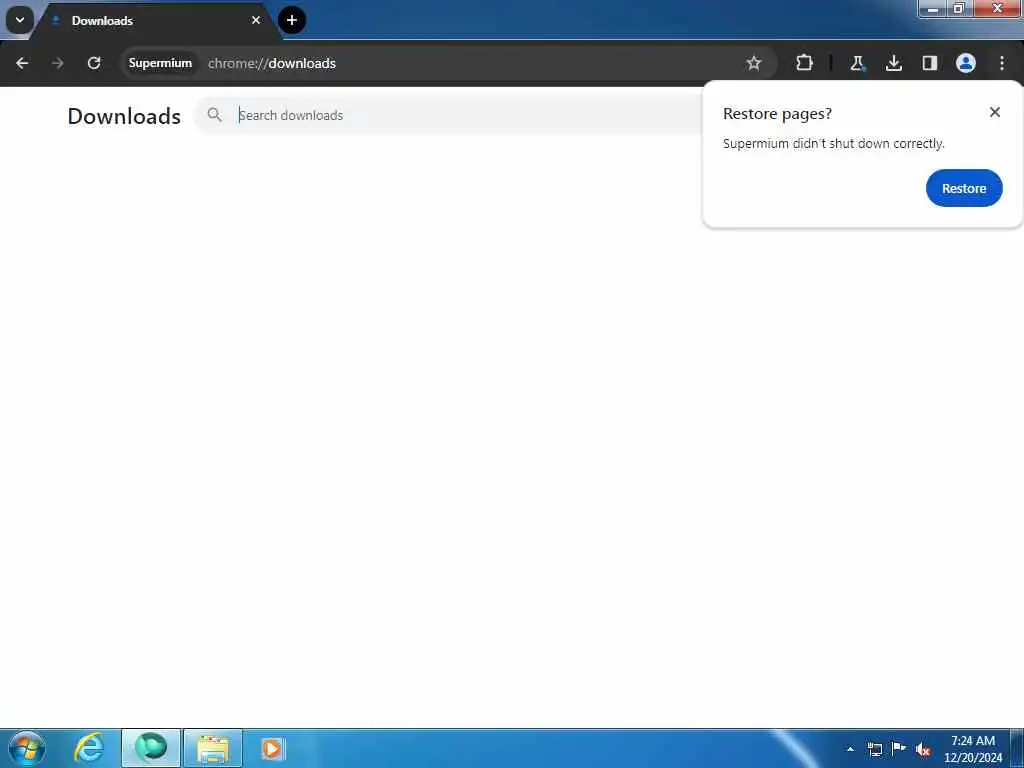The height and width of the screenshot is (768, 1024).
Task: Show hidden system tray icons
Action: 850,749
